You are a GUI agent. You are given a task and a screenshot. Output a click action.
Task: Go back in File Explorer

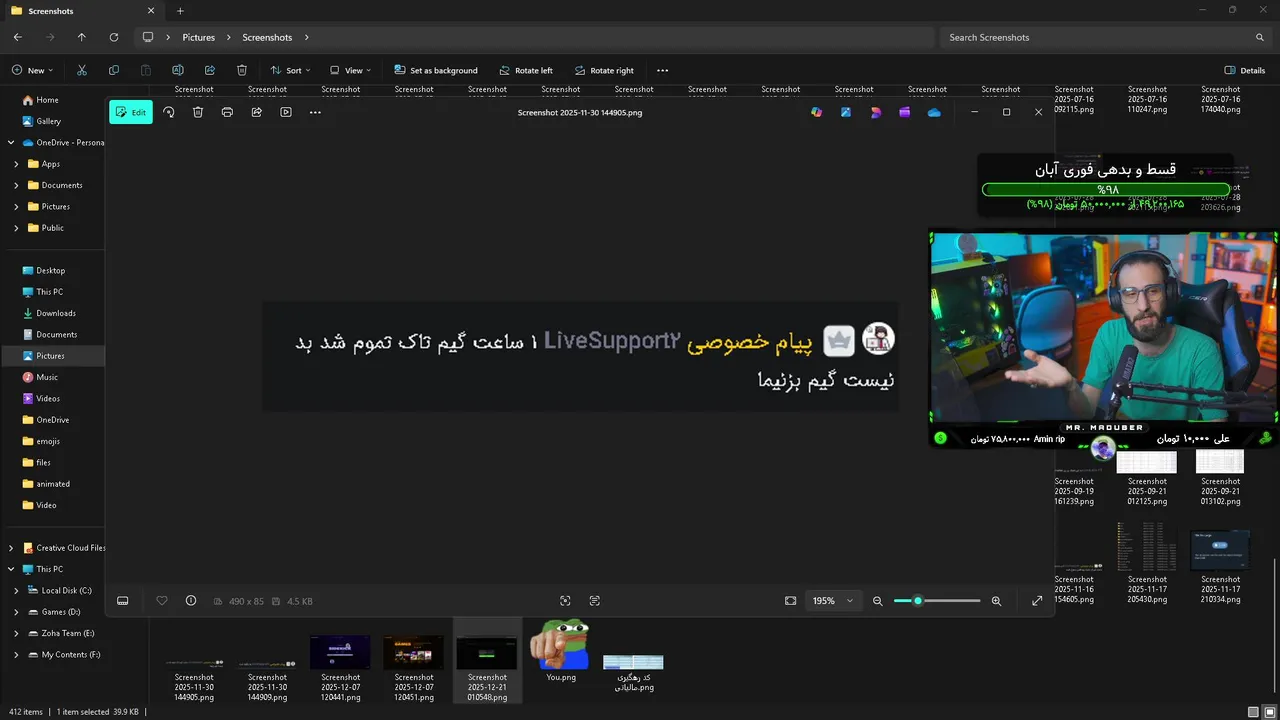coord(18,37)
